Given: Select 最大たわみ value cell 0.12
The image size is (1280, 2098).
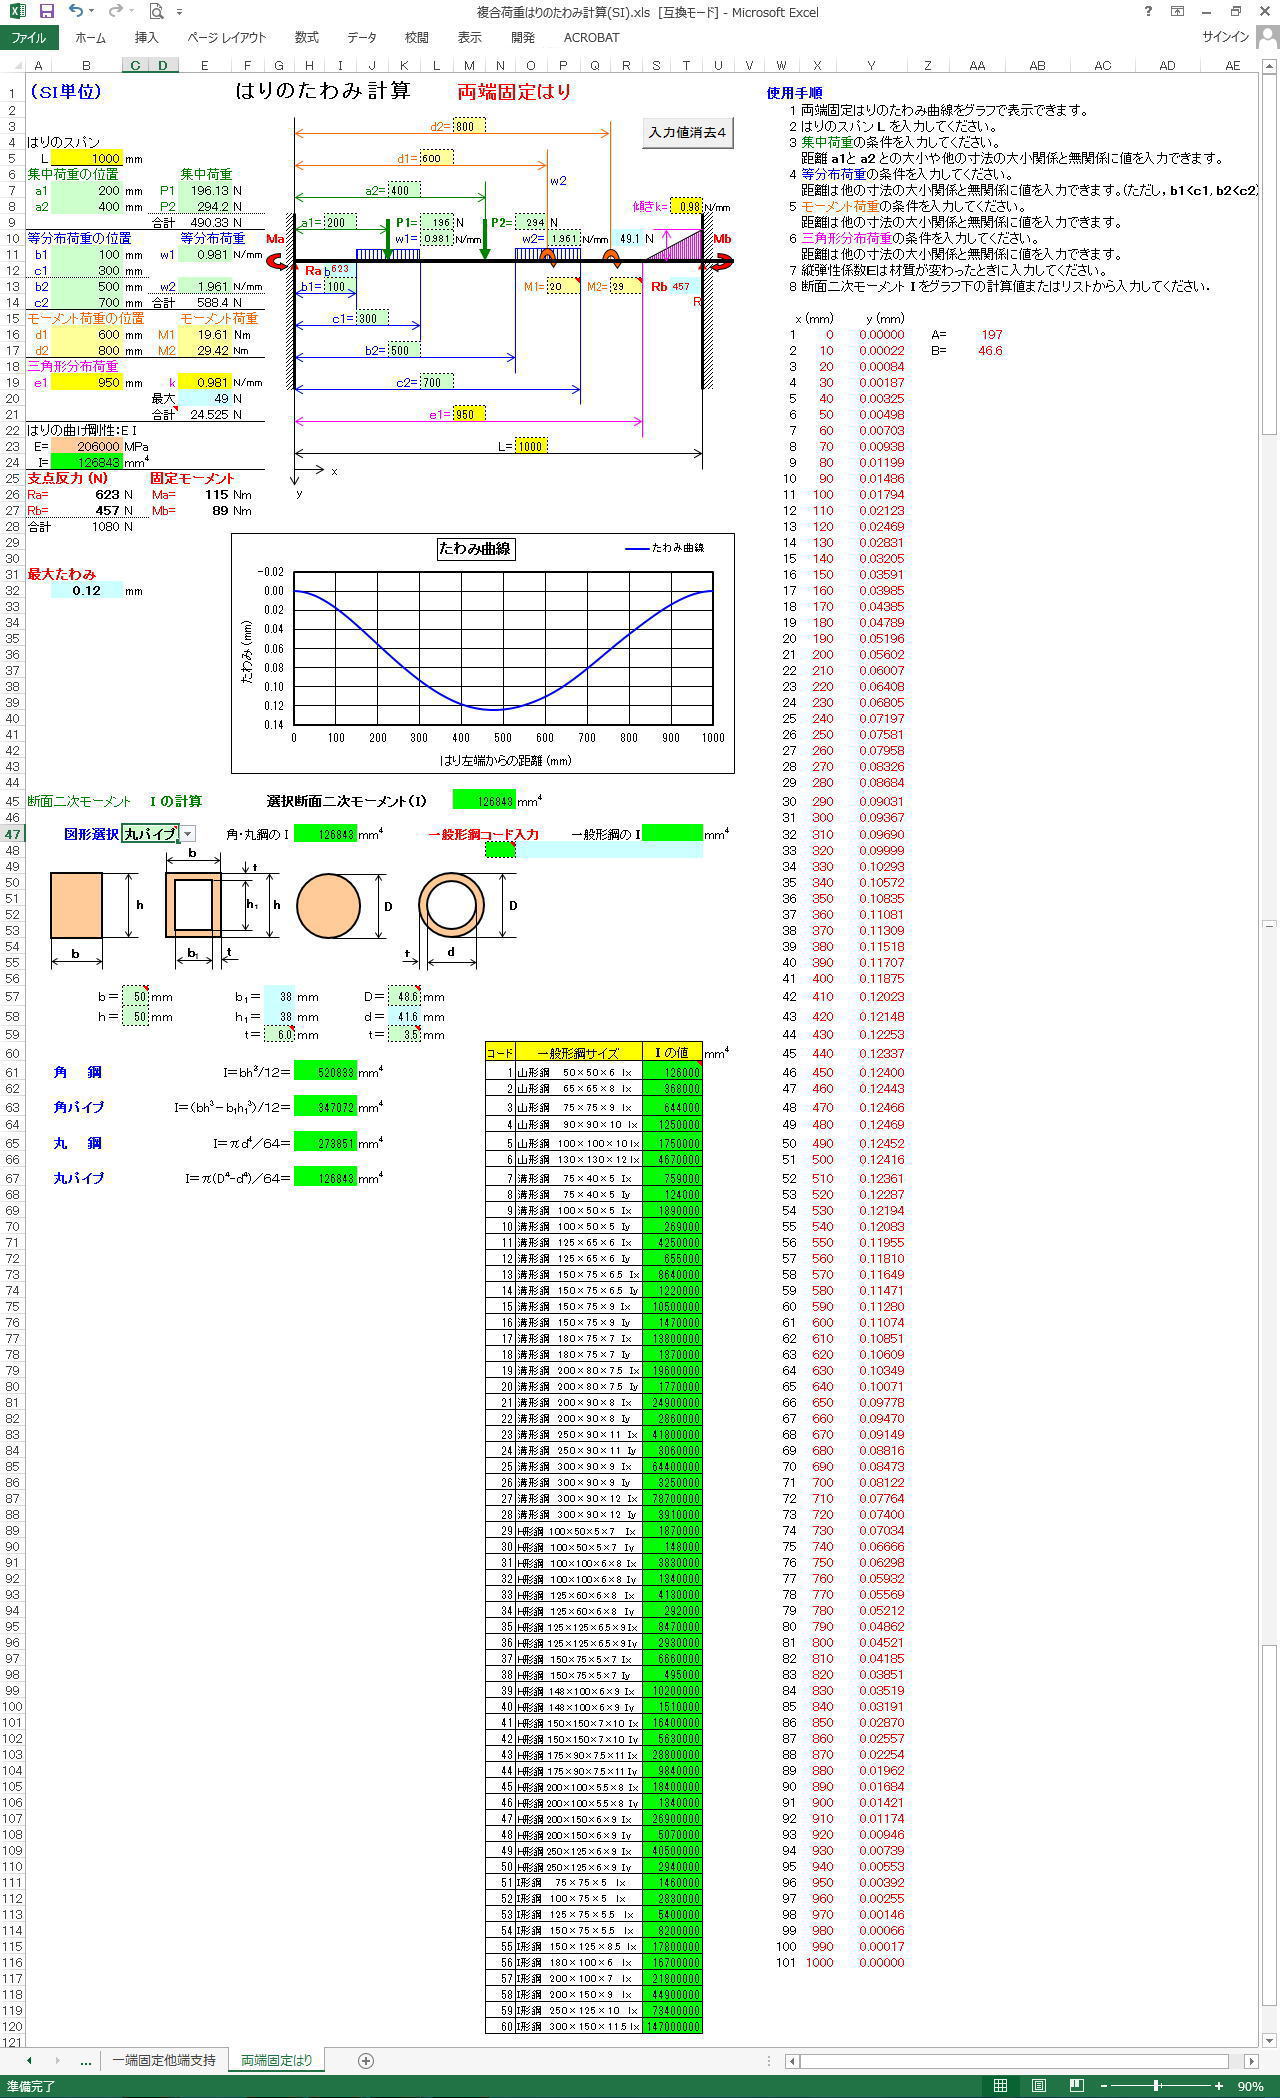Looking at the screenshot, I should [86, 590].
